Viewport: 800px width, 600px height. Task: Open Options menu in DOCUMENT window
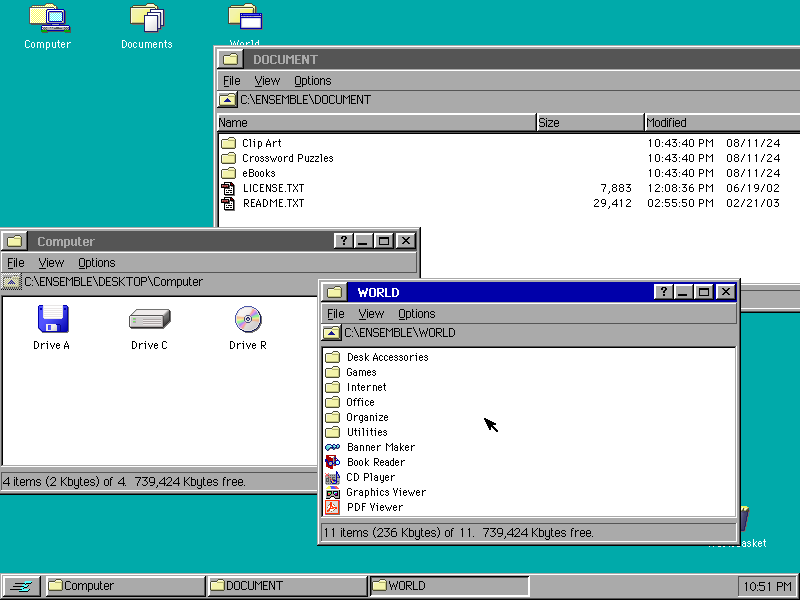point(312,81)
